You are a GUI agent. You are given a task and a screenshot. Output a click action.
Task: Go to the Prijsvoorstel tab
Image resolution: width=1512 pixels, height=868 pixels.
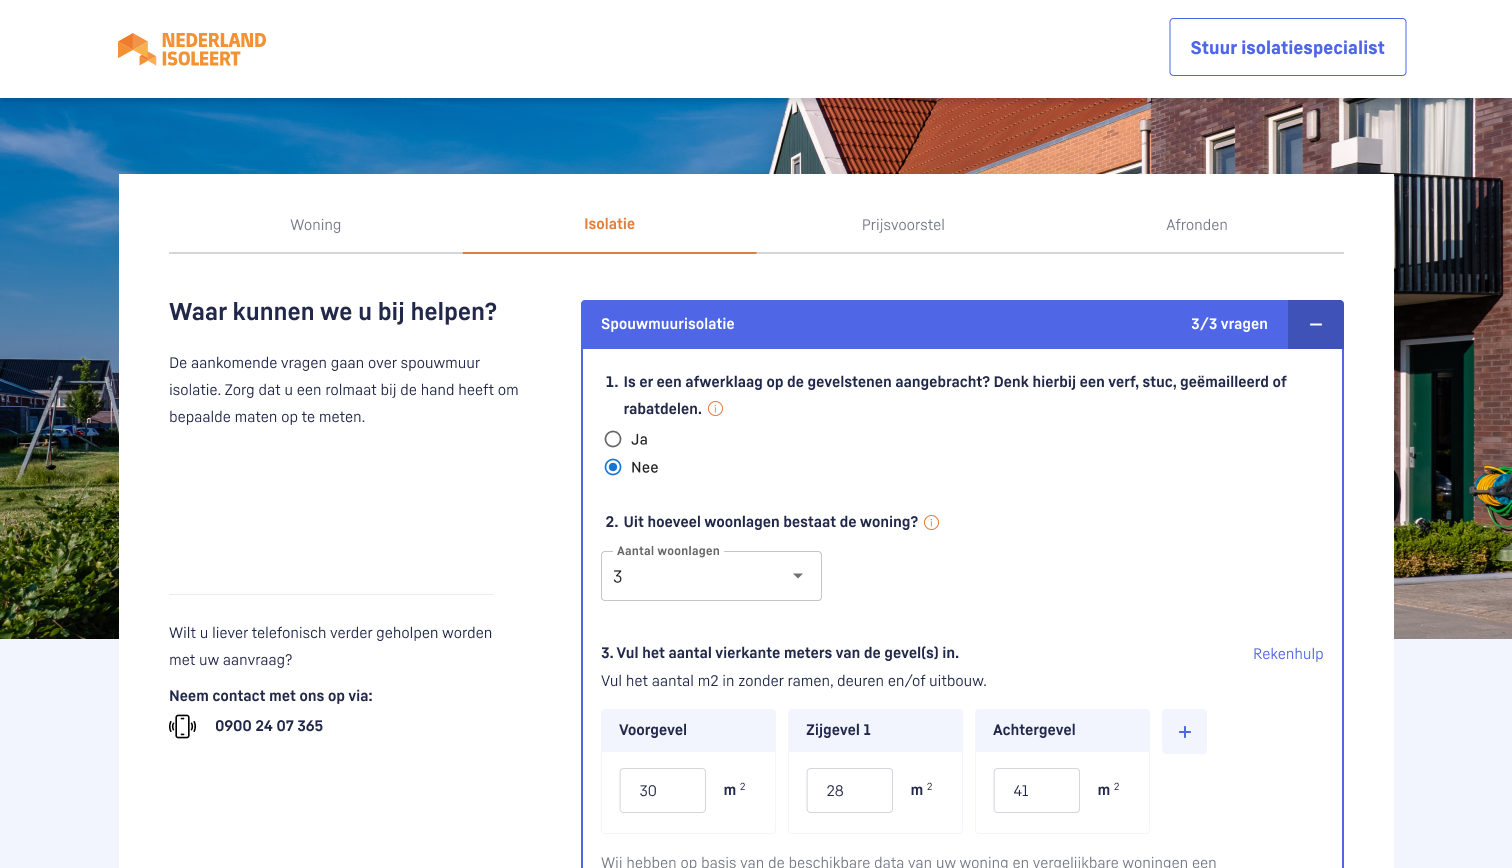[903, 225]
